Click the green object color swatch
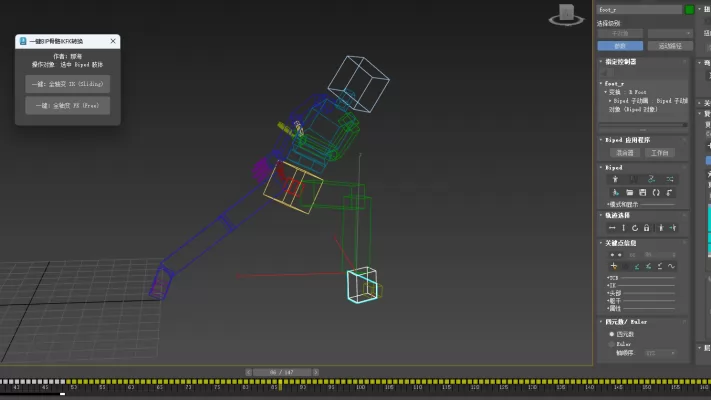 [689, 9]
